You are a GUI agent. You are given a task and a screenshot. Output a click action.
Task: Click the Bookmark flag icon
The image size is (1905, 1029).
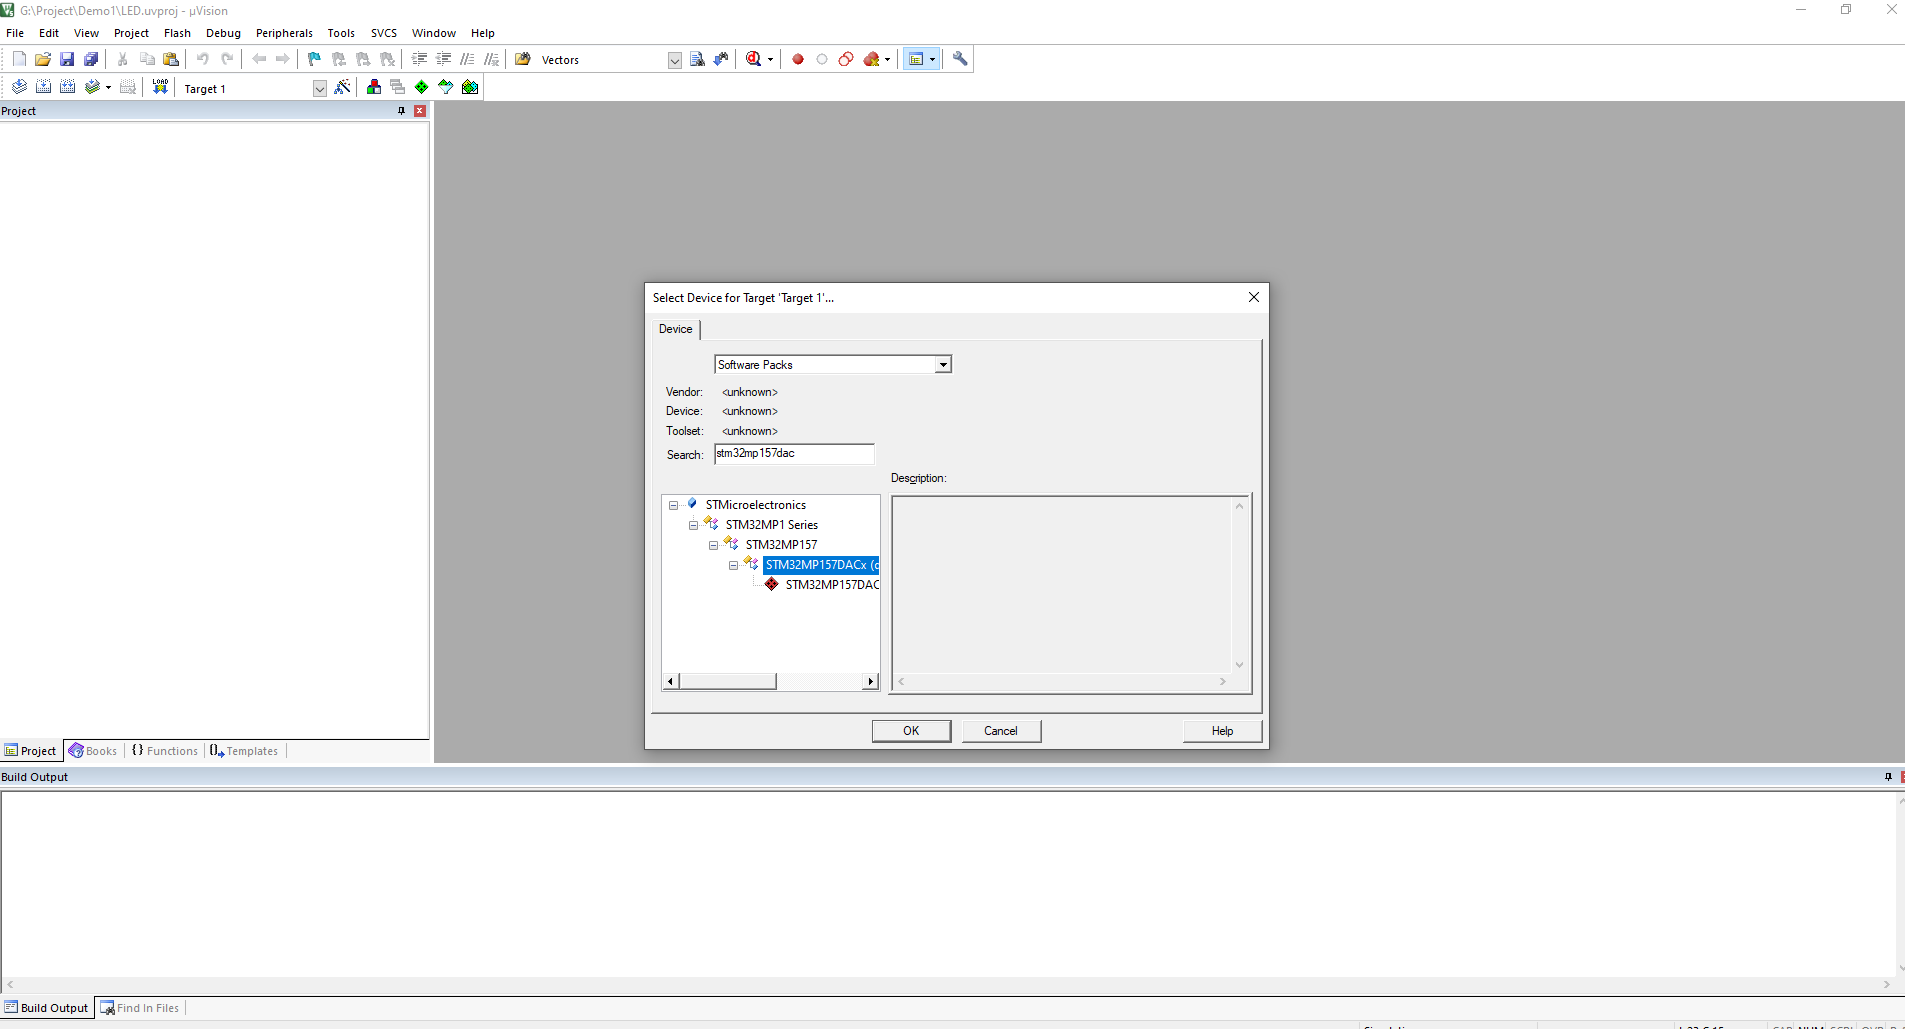point(314,59)
